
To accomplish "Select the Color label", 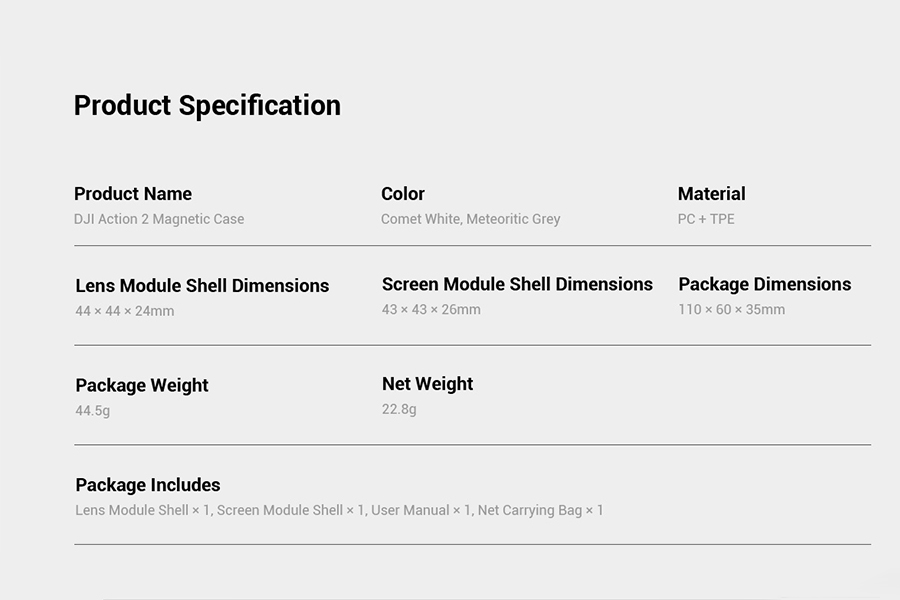I will click(x=402, y=193).
